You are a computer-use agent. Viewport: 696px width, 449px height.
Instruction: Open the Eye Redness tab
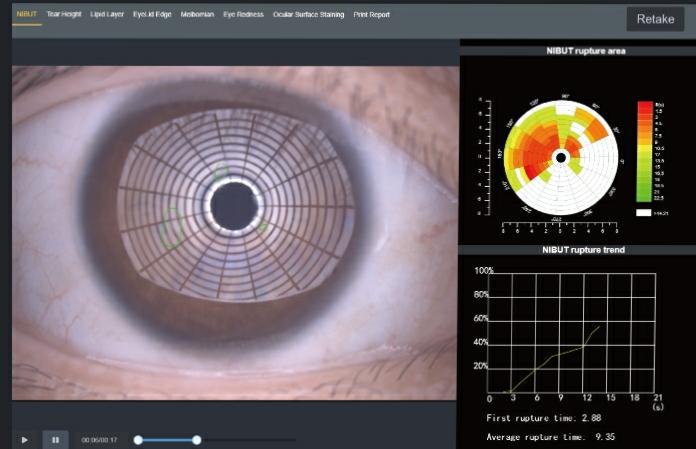tap(244, 15)
